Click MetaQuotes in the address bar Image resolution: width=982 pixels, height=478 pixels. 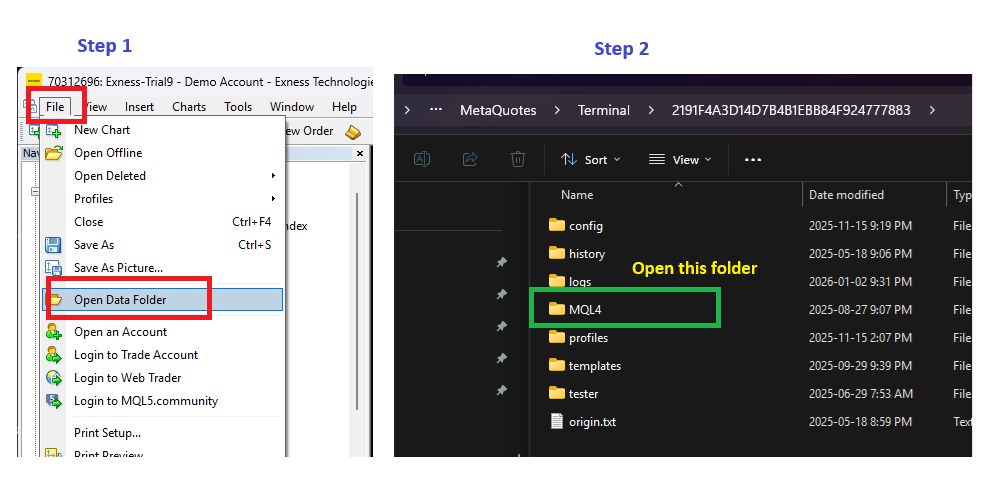tap(497, 110)
